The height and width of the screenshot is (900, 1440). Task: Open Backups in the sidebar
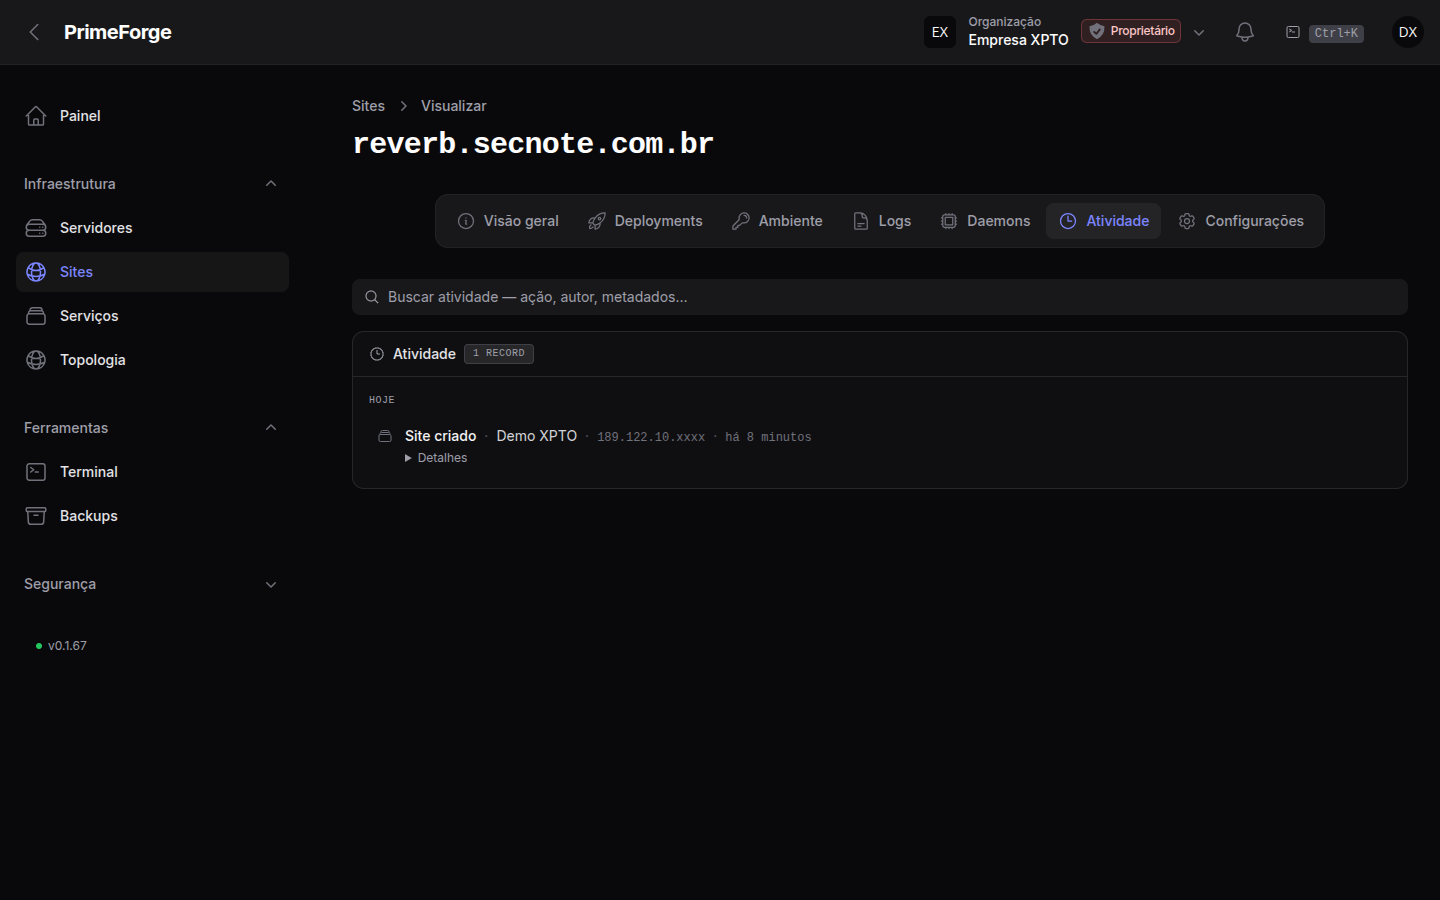152,516
